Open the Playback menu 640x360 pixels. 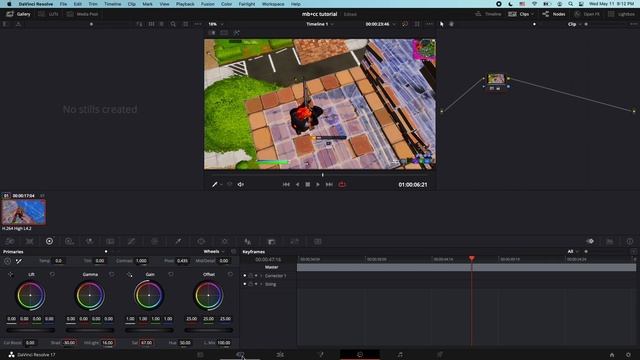point(185,4)
